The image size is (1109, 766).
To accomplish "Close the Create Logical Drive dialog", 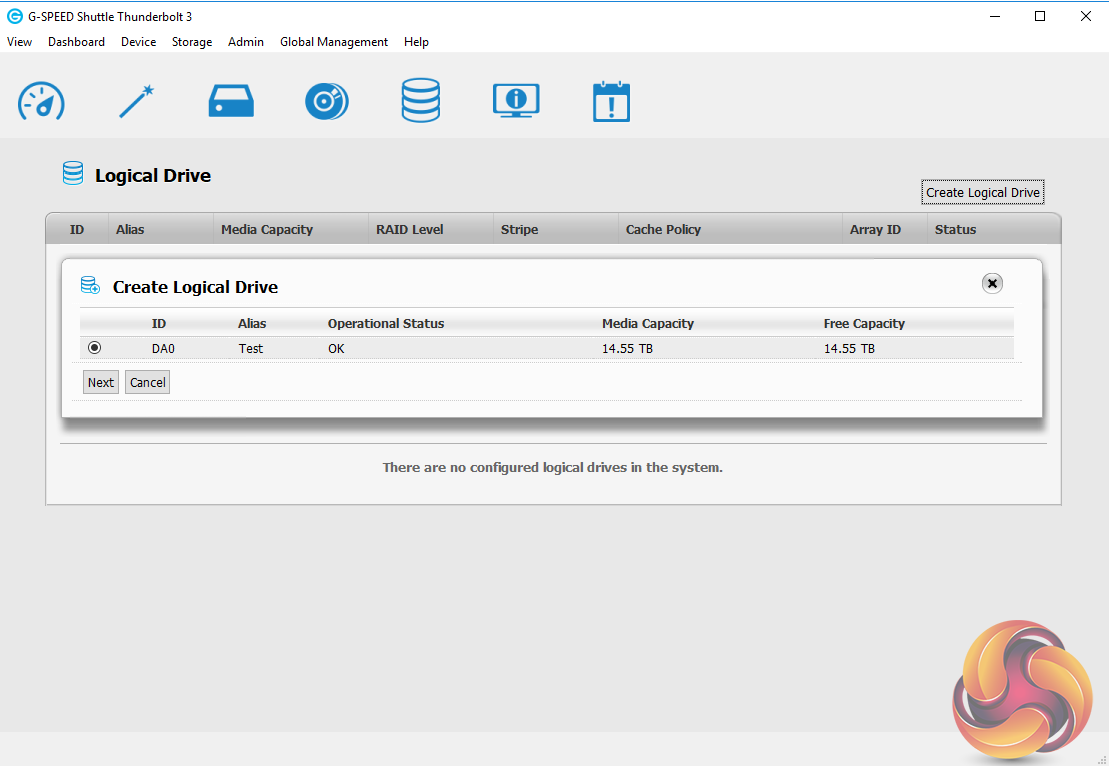I will tap(992, 284).
